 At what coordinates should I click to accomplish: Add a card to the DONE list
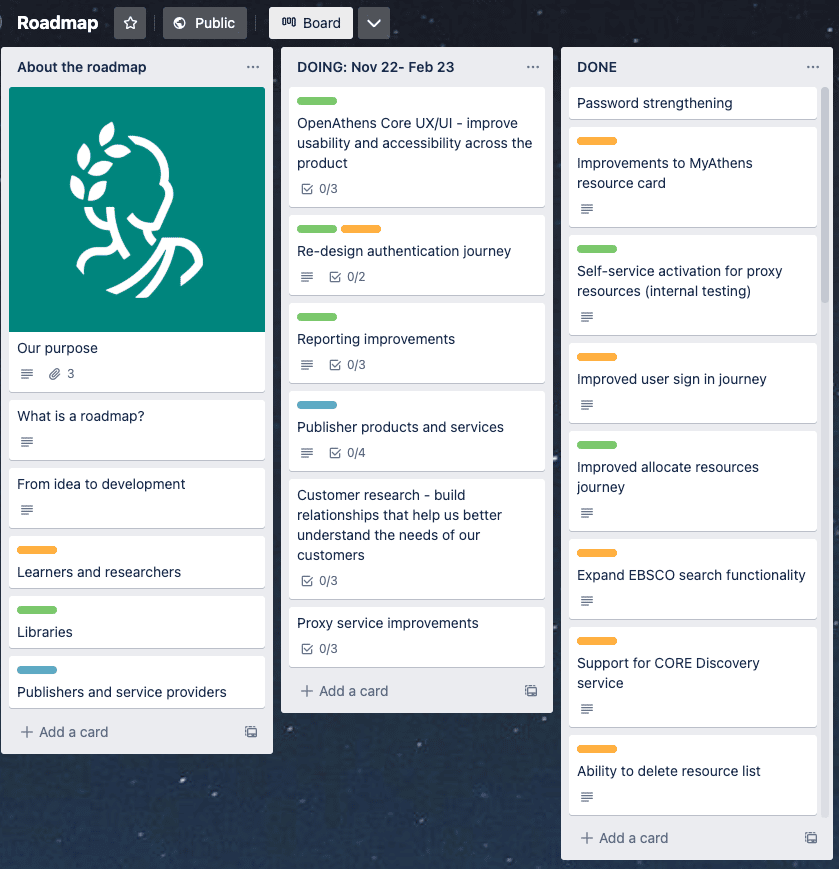coord(624,838)
